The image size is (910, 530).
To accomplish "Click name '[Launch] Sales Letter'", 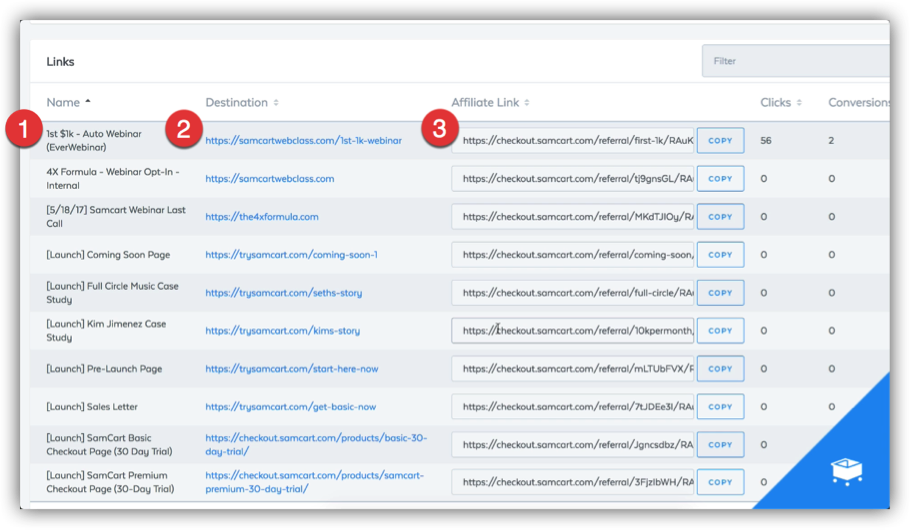I will point(92,407).
